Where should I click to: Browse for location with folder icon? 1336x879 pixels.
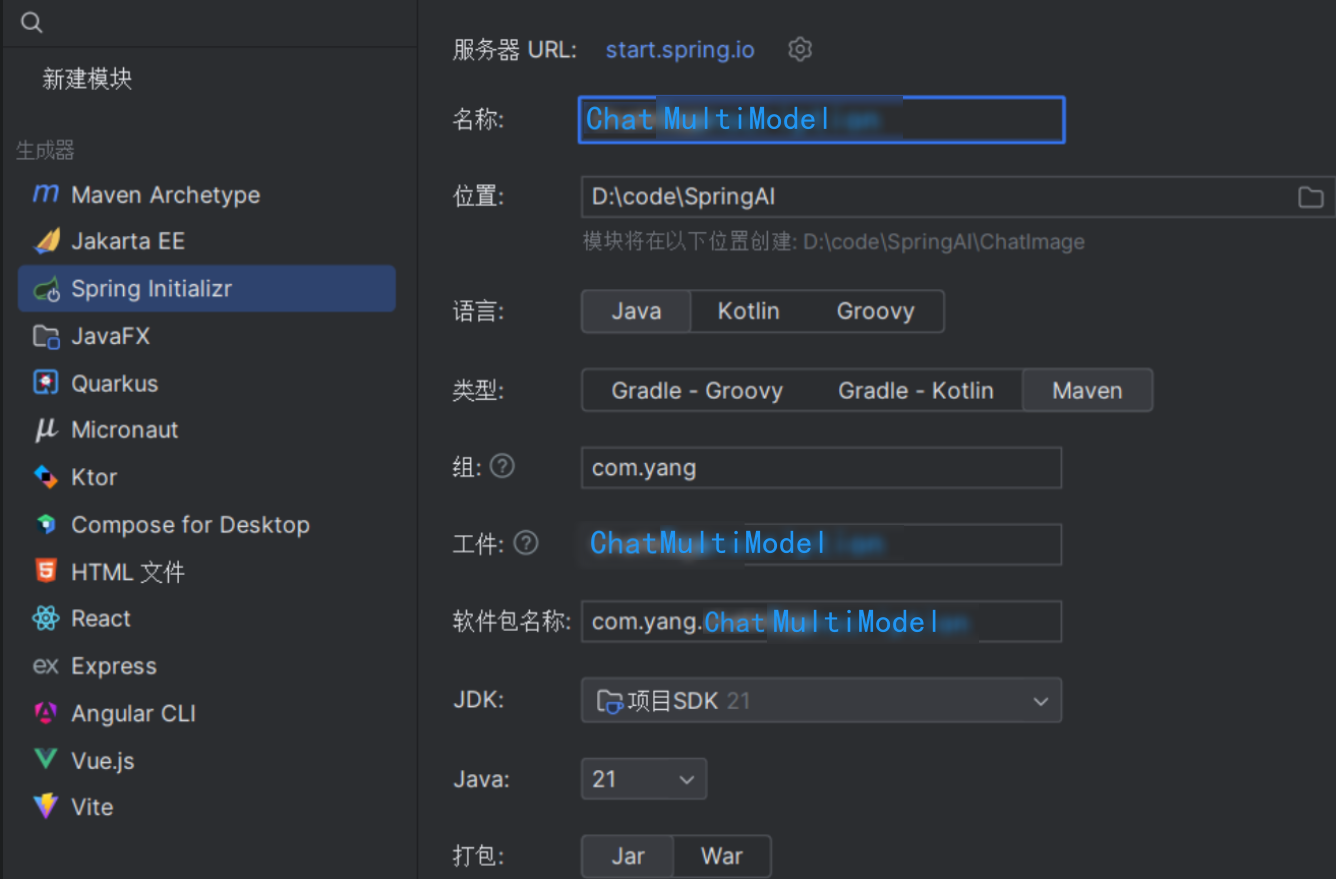point(1310,197)
